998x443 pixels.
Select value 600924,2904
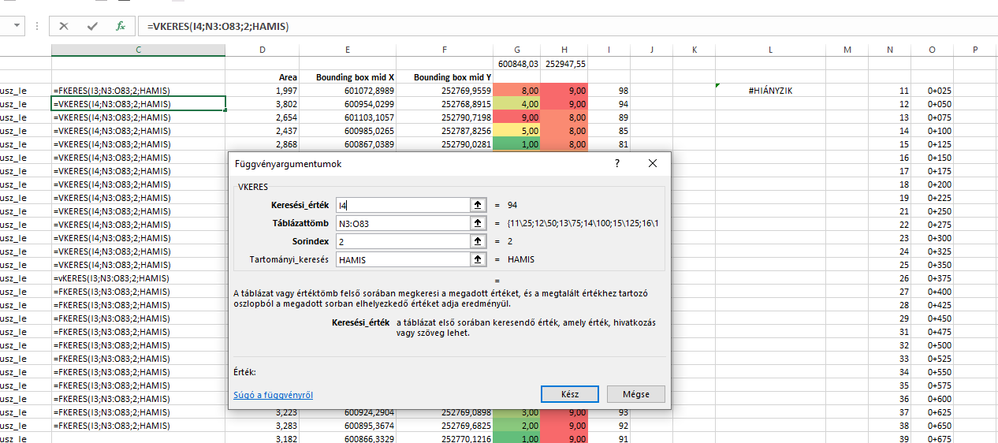click(348, 412)
